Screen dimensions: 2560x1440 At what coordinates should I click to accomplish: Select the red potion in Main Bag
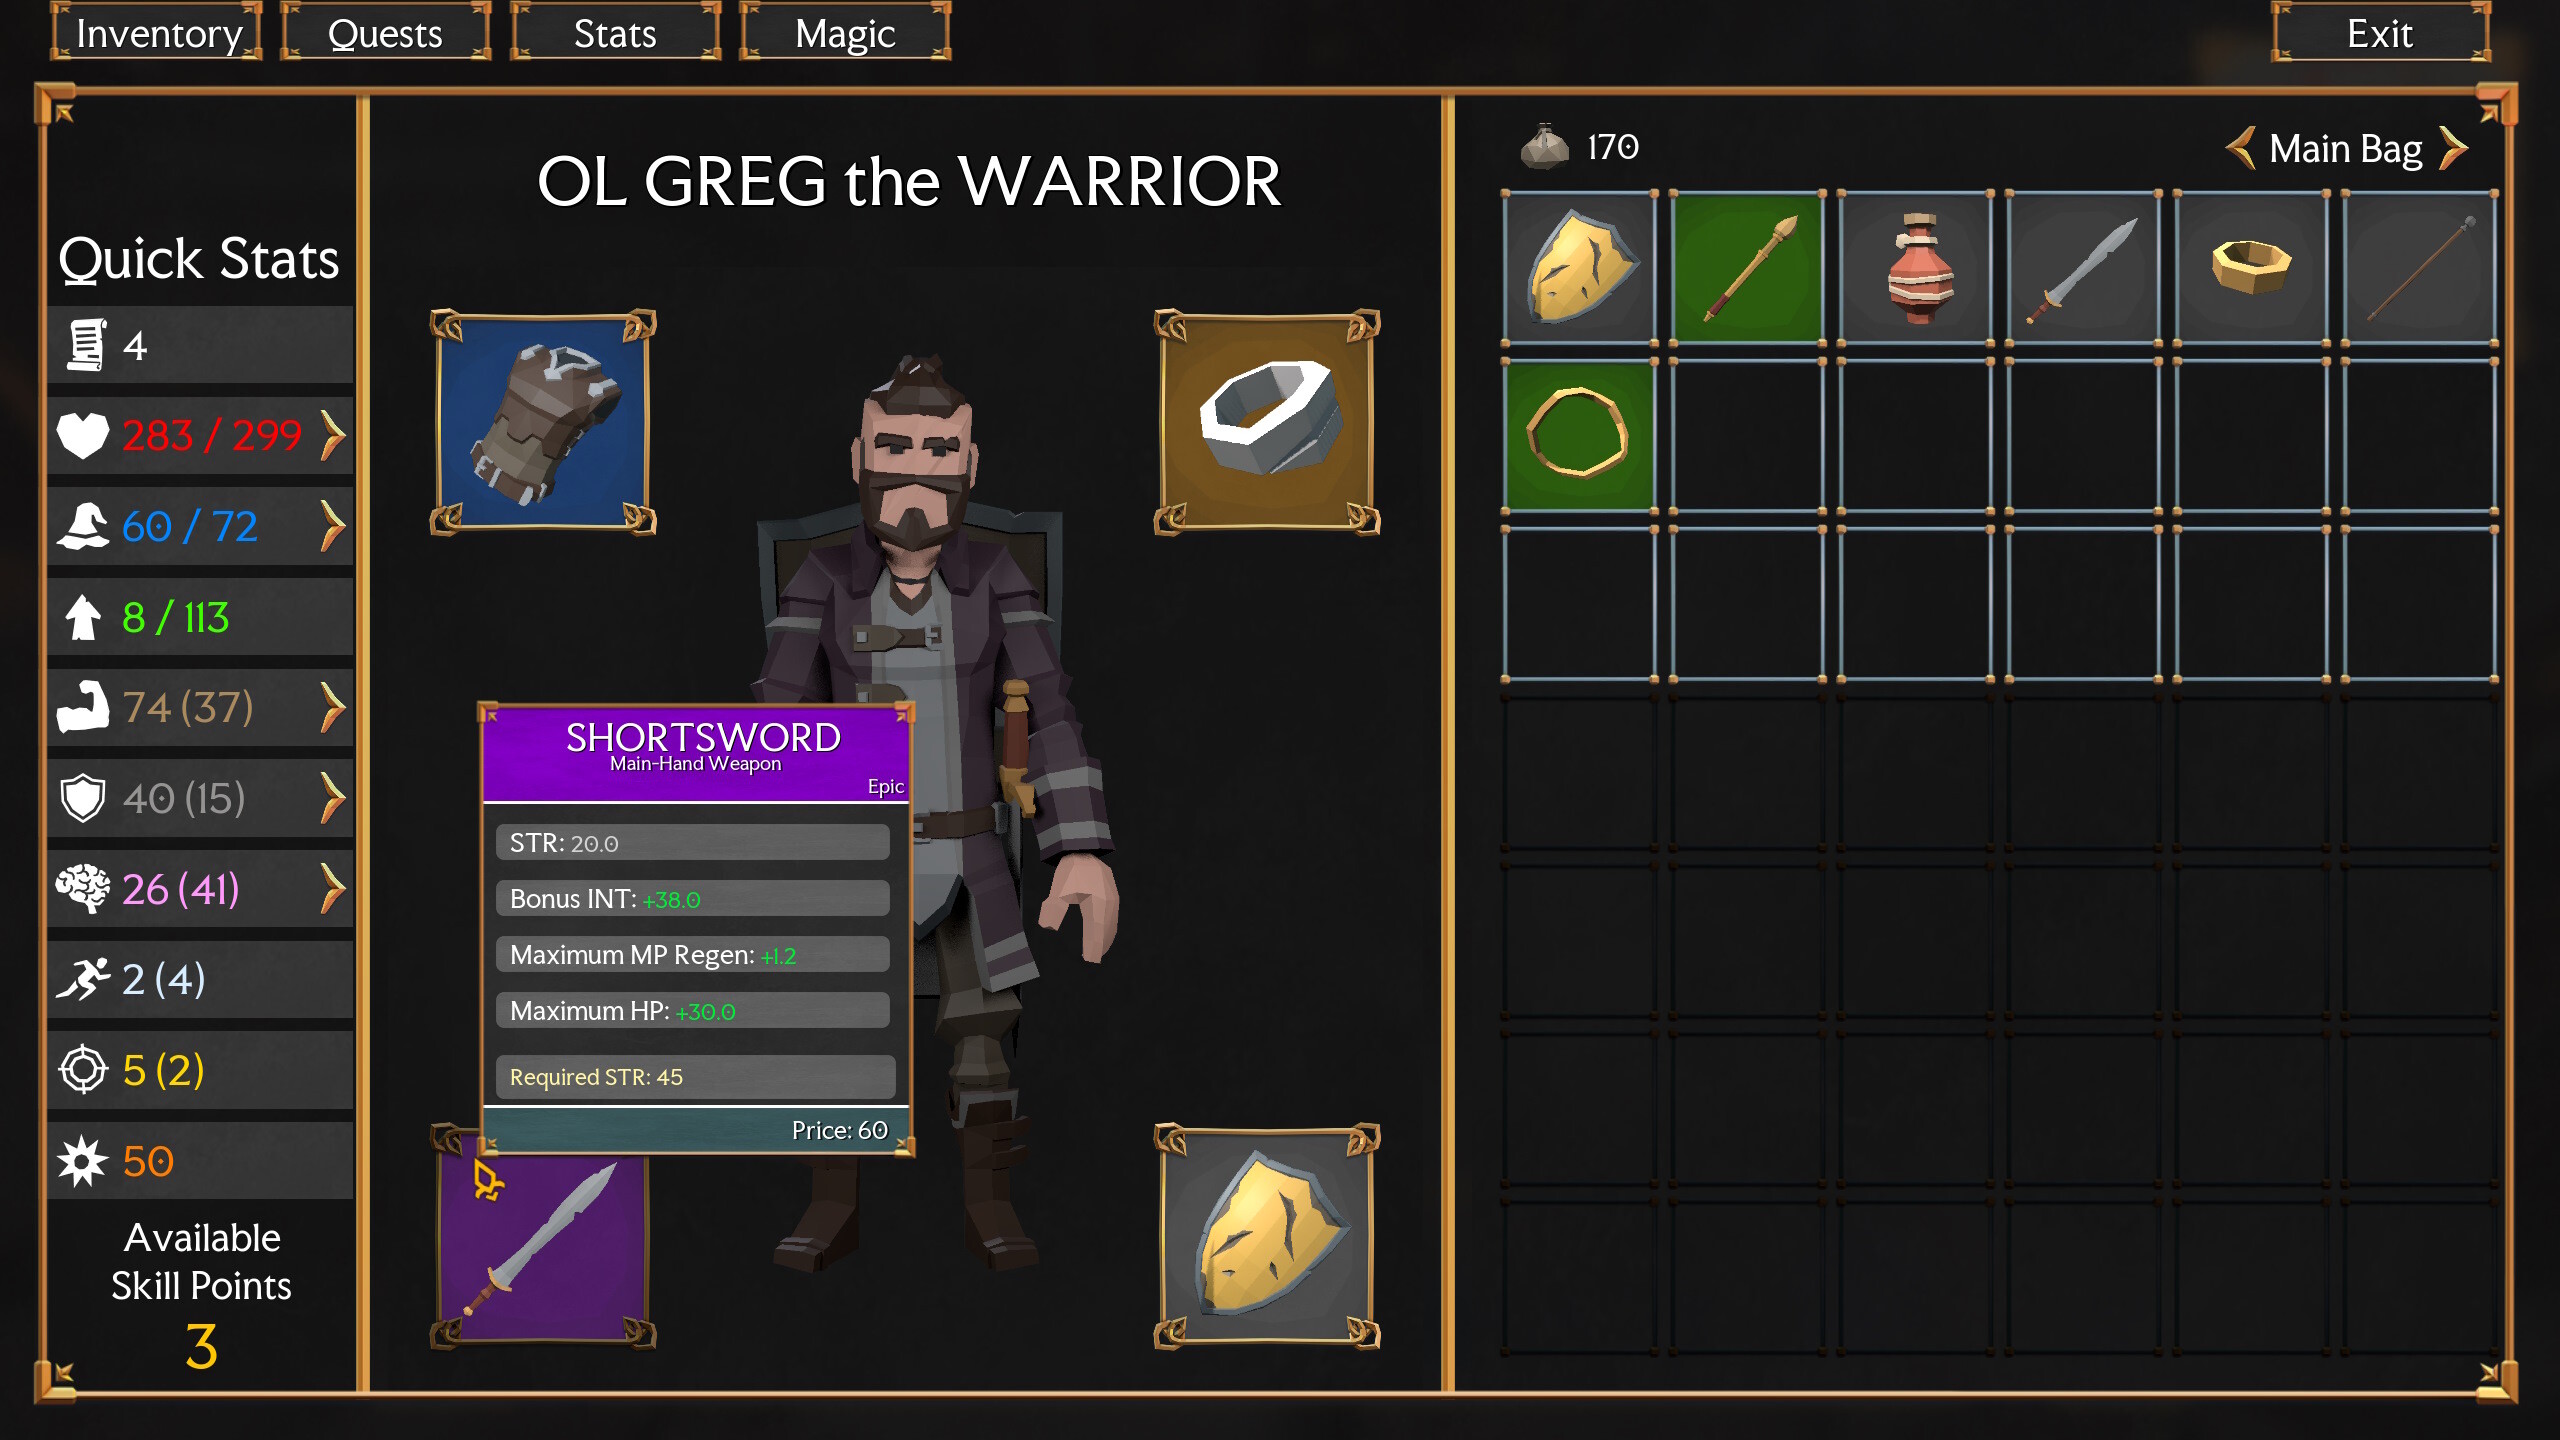(x=1916, y=268)
